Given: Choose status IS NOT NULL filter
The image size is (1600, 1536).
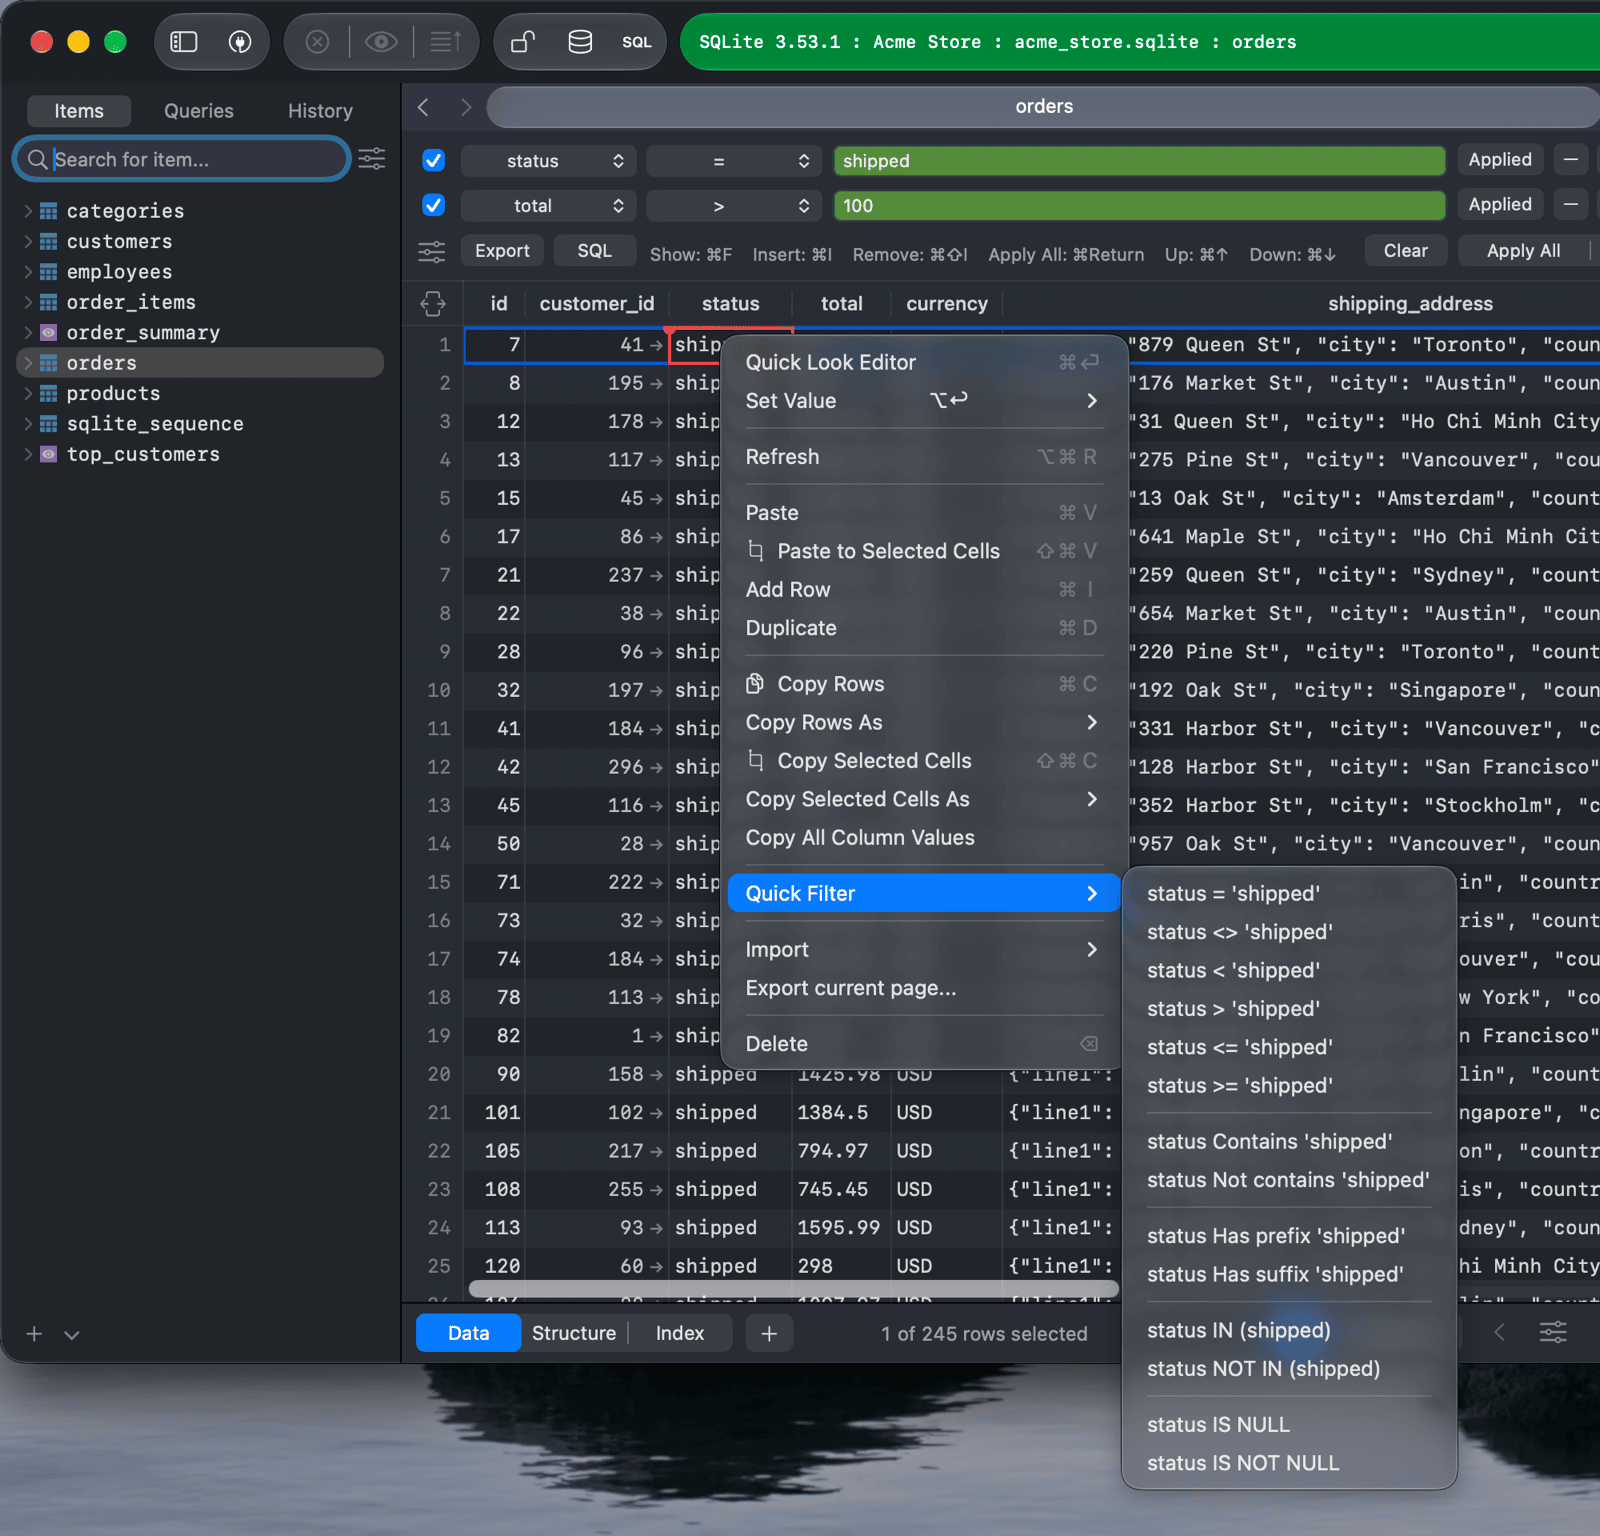Looking at the screenshot, I should point(1289,1463).
